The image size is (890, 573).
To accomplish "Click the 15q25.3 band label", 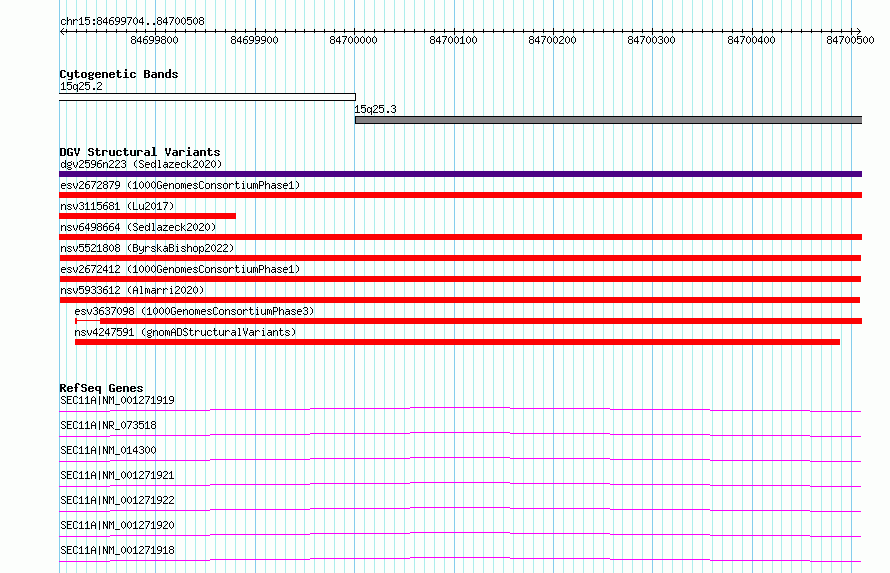I will pos(375,109).
